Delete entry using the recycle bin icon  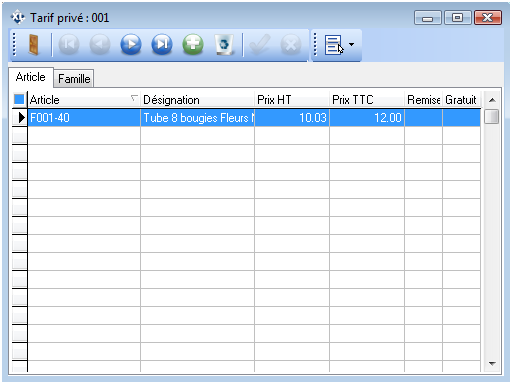[x=224, y=44]
